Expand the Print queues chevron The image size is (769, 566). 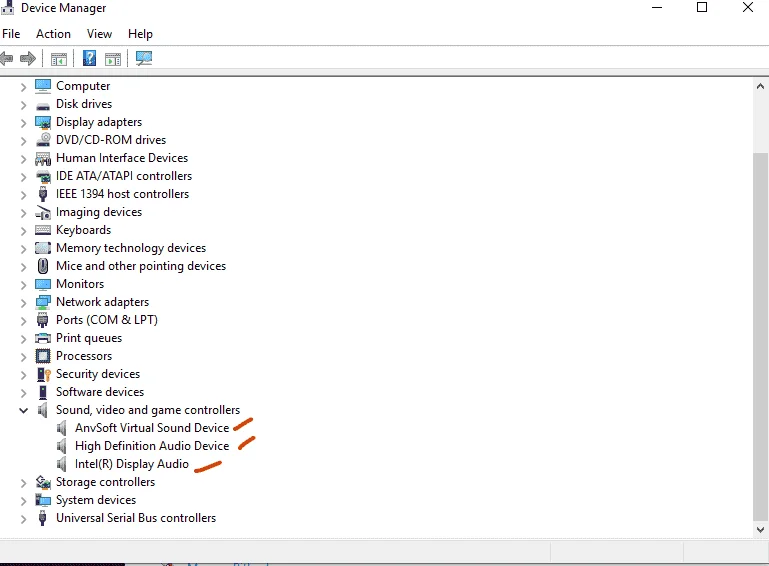tap(23, 339)
